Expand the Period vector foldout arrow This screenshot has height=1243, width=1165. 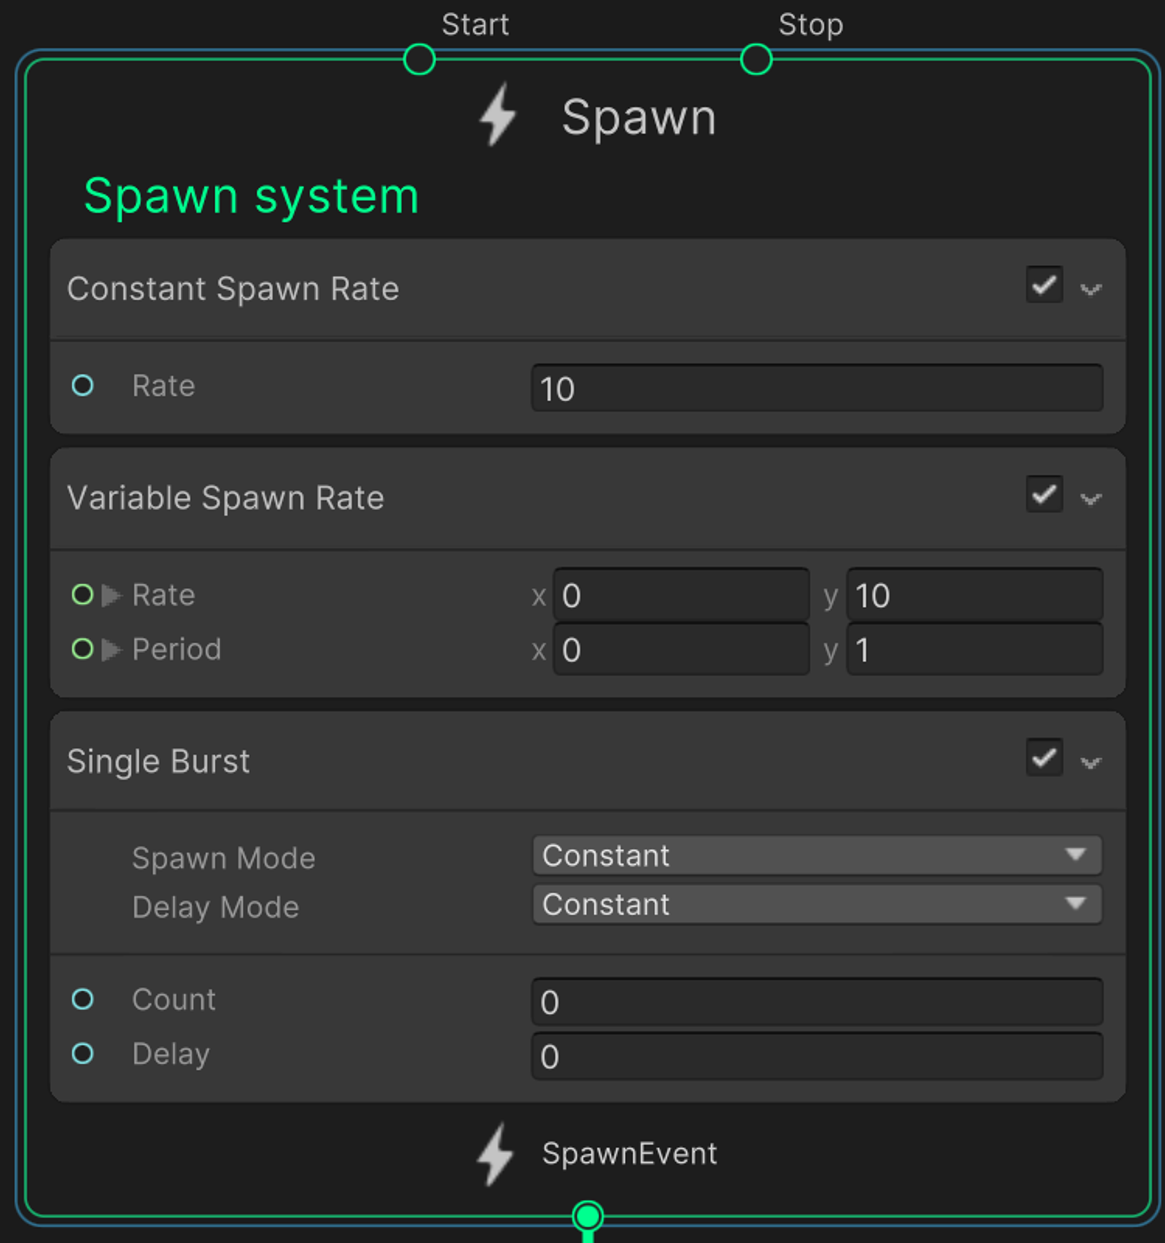tap(112, 650)
